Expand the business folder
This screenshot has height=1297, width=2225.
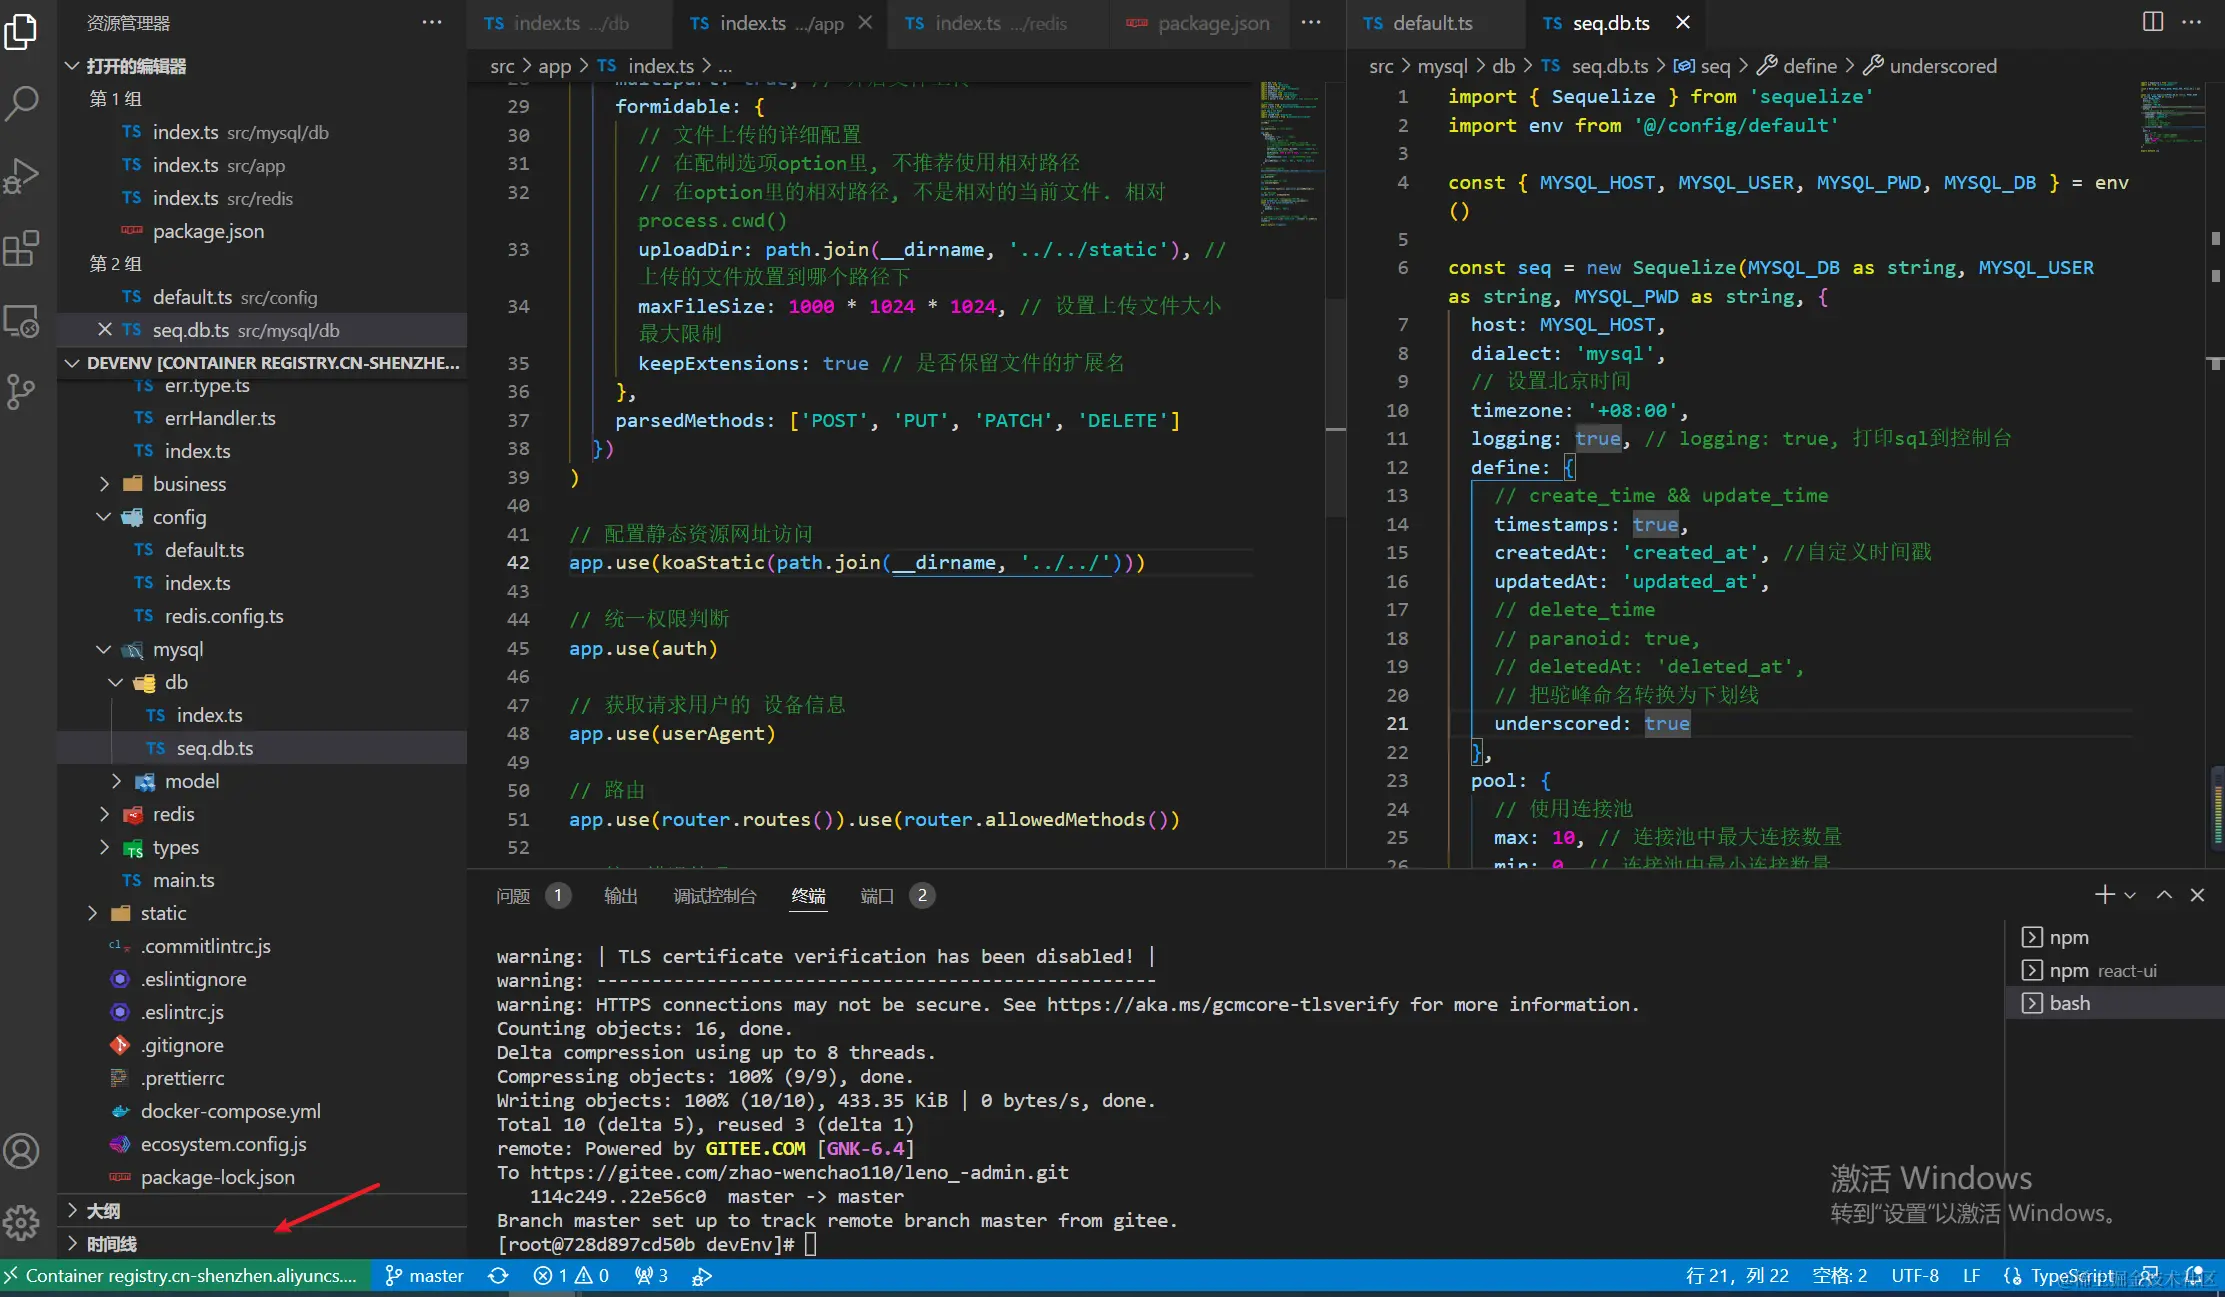click(189, 484)
